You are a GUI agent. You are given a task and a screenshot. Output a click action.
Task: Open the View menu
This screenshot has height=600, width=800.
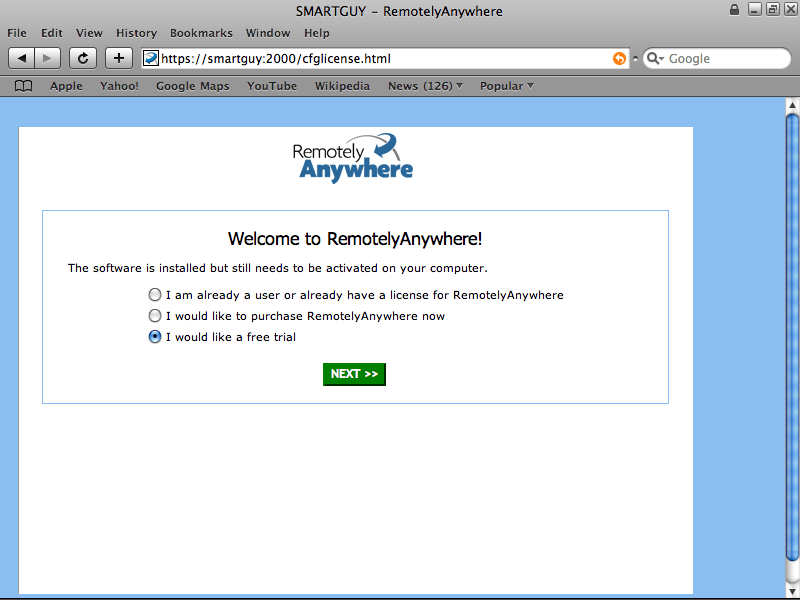89,33
